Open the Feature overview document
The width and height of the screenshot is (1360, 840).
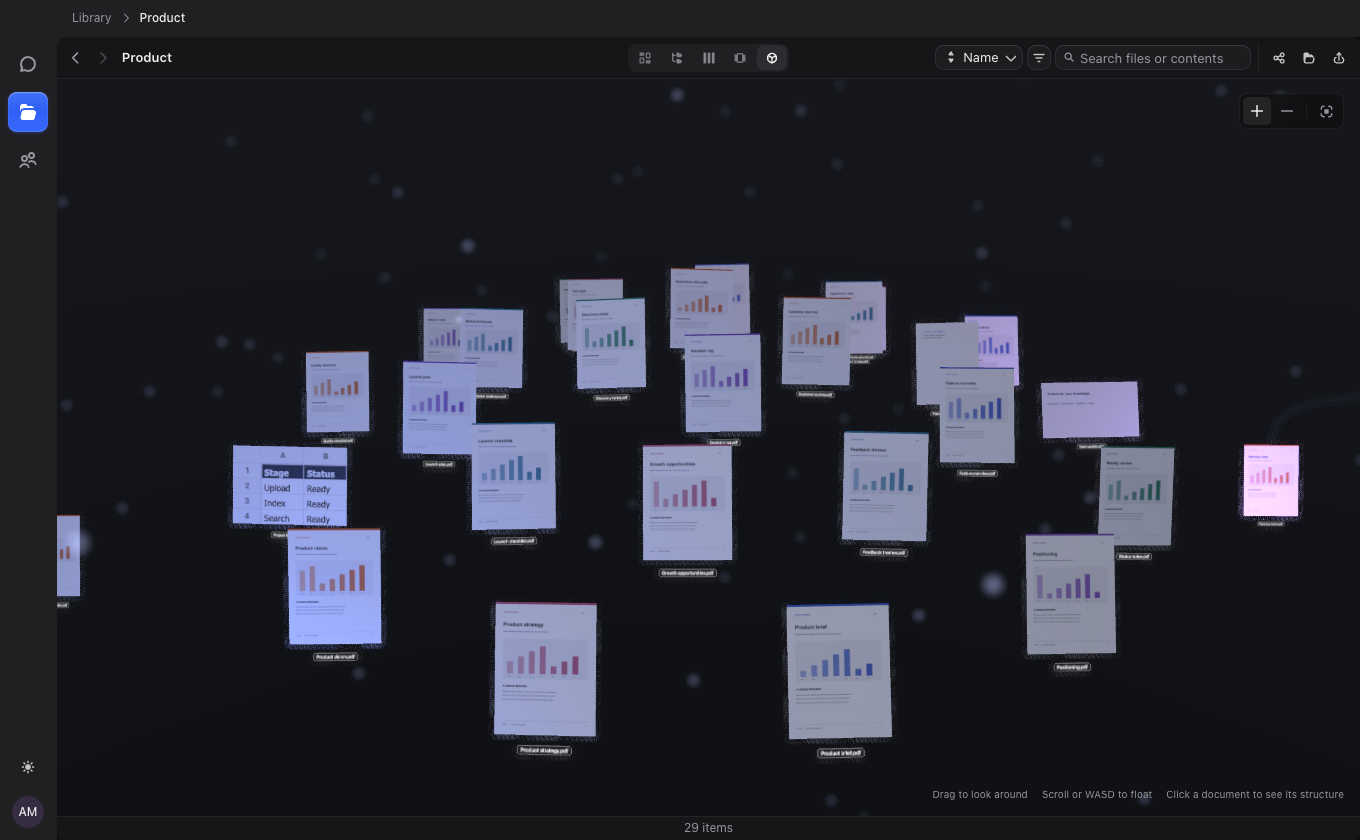(x=976, y=415)
